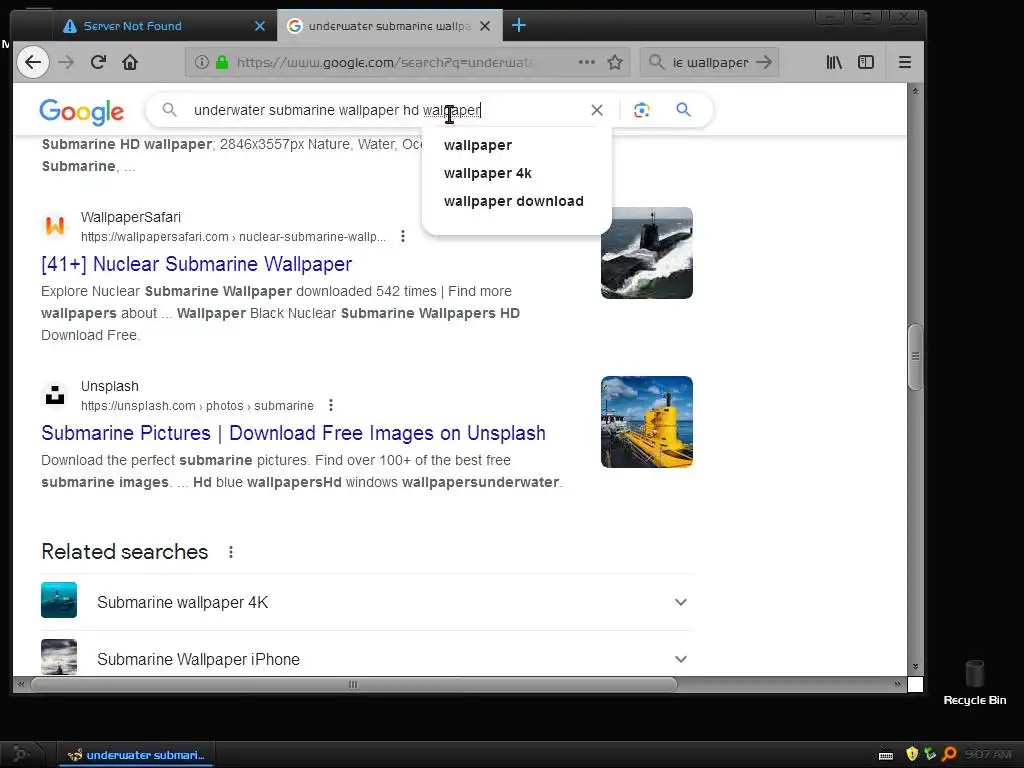Click the horizontal scrollbar thumb
Image resolution: width=1024 pixels, height=768 pixels.
coord(353,684)
